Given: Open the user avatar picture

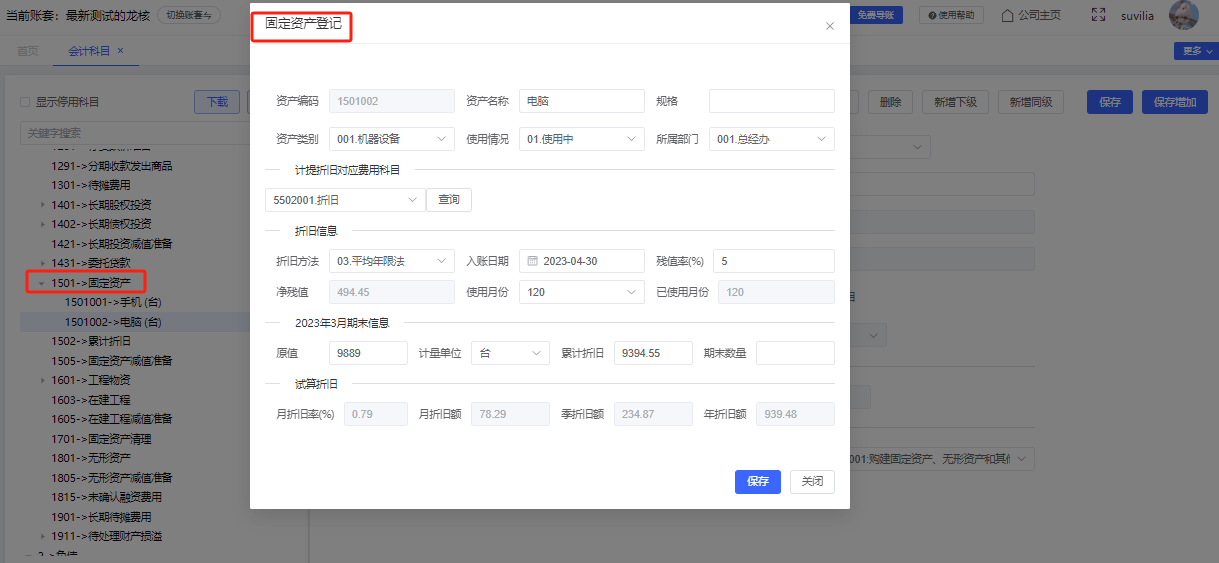Looking at the screenshot, I should pos(1184,15).
